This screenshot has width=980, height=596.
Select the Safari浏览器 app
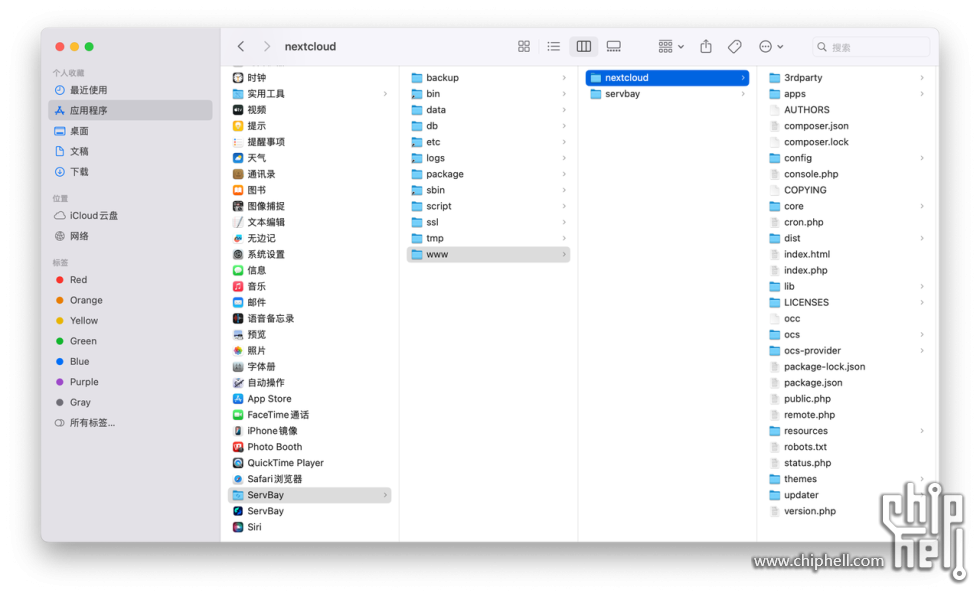pos(309,479)
